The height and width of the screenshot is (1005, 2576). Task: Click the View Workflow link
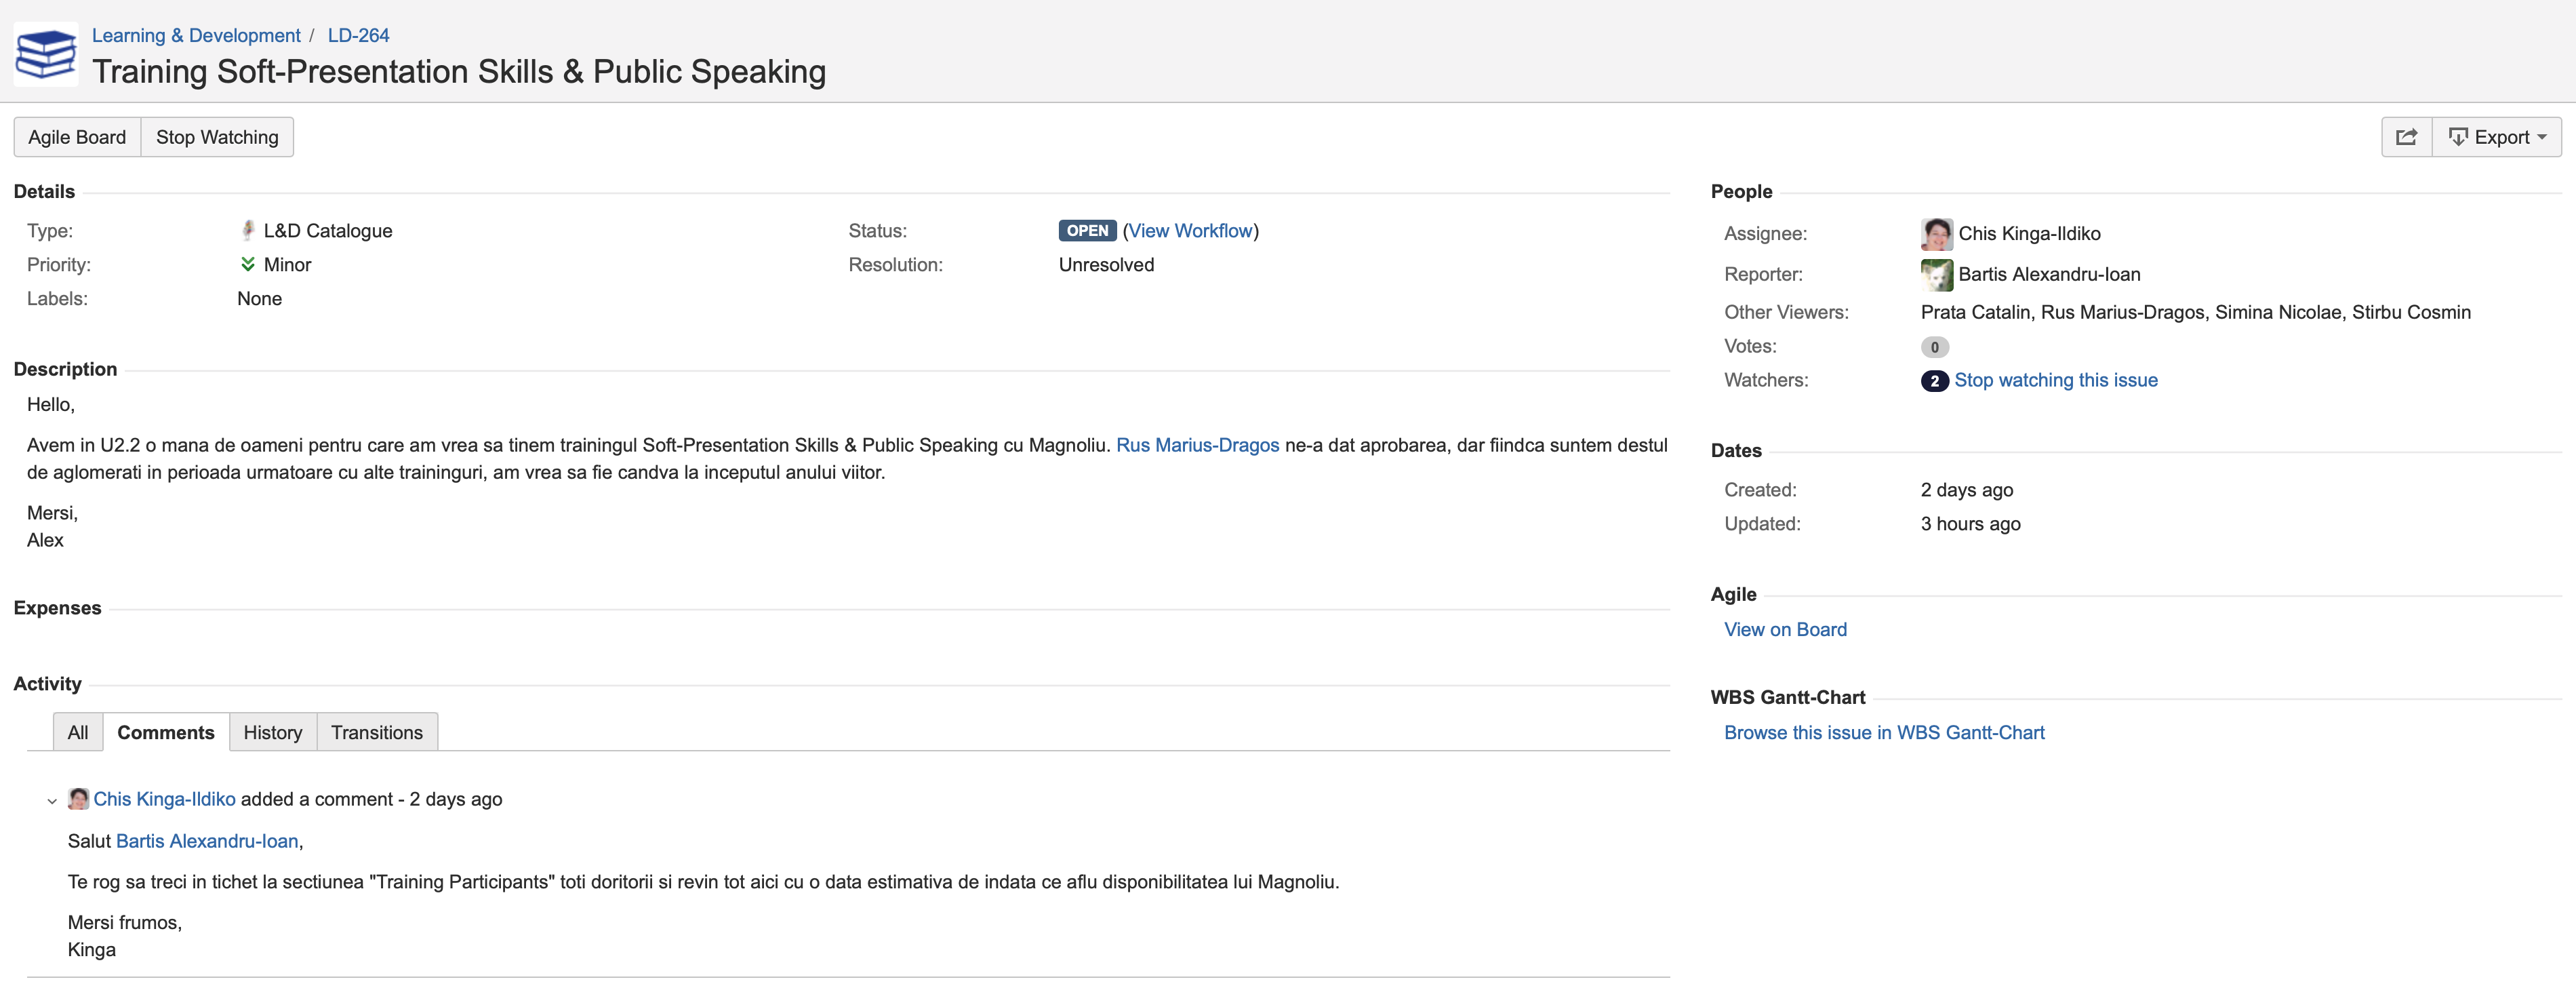1190,231
